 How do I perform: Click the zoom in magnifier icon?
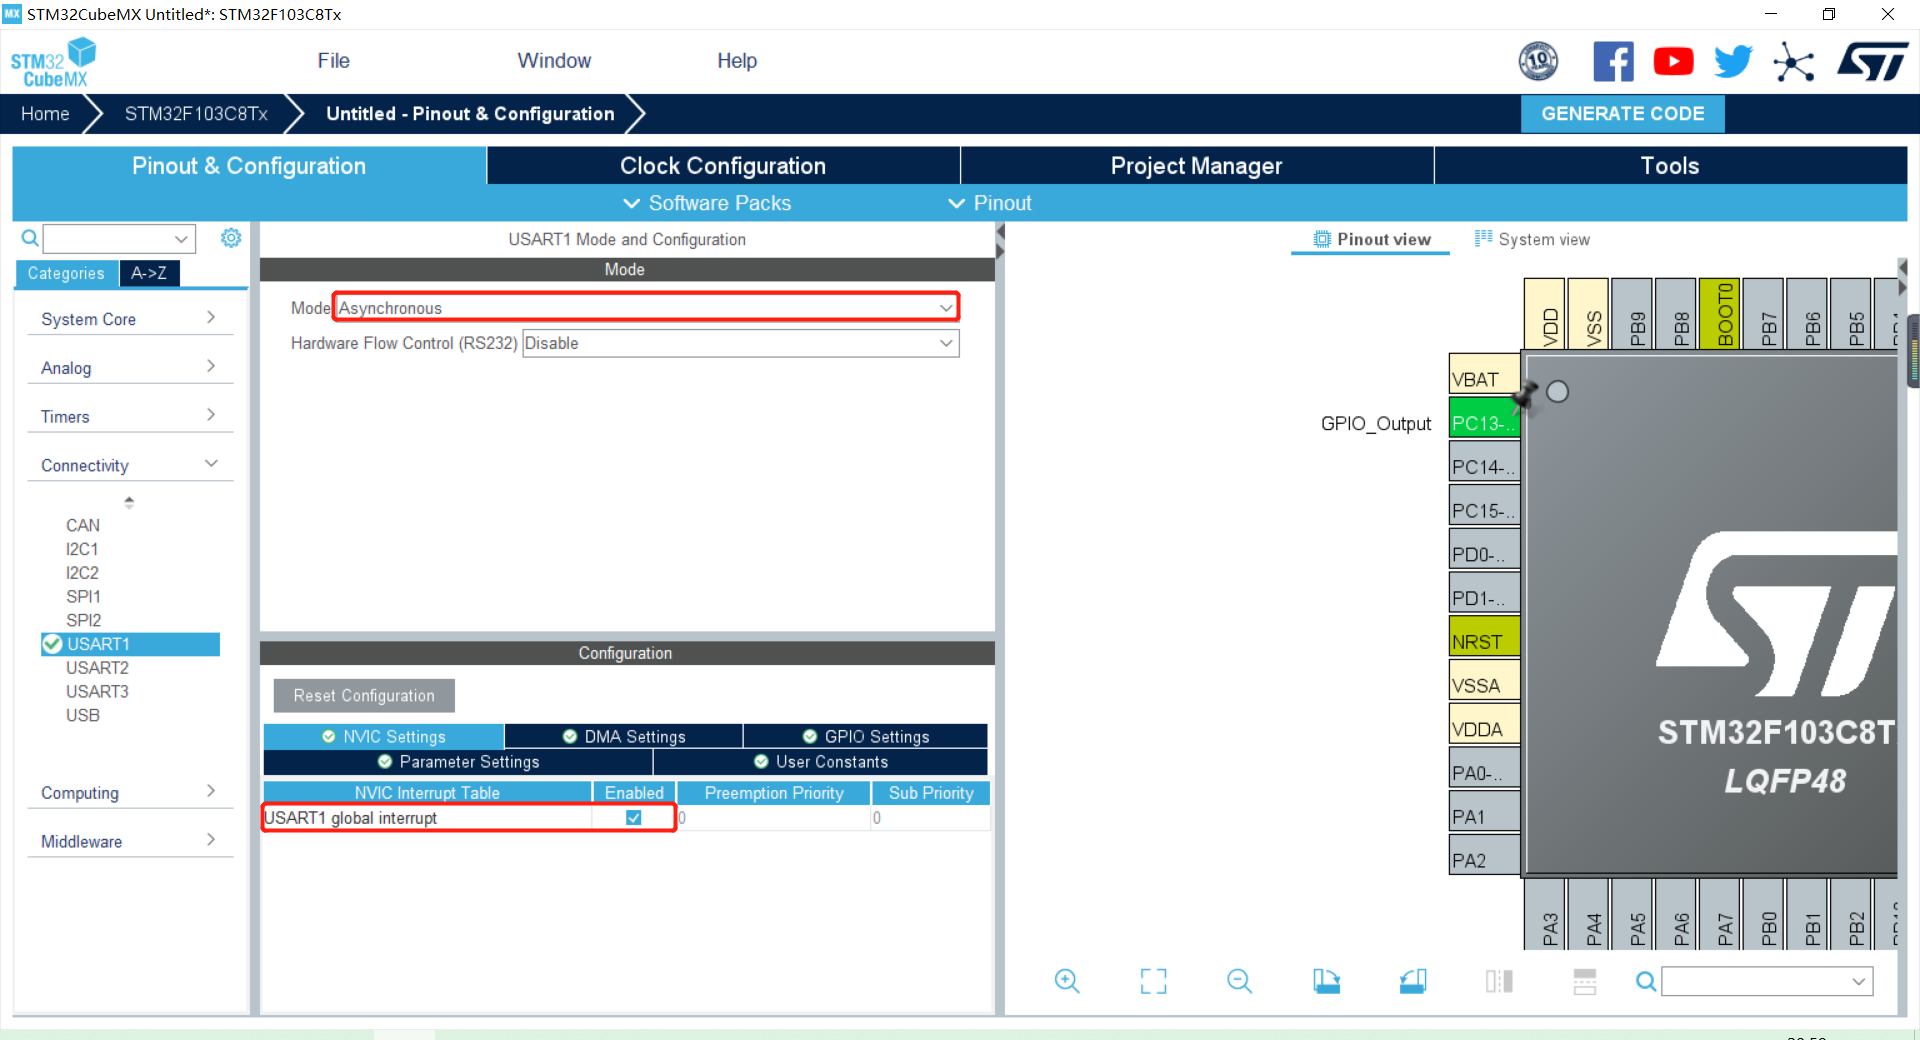(x=1067, y=981)
